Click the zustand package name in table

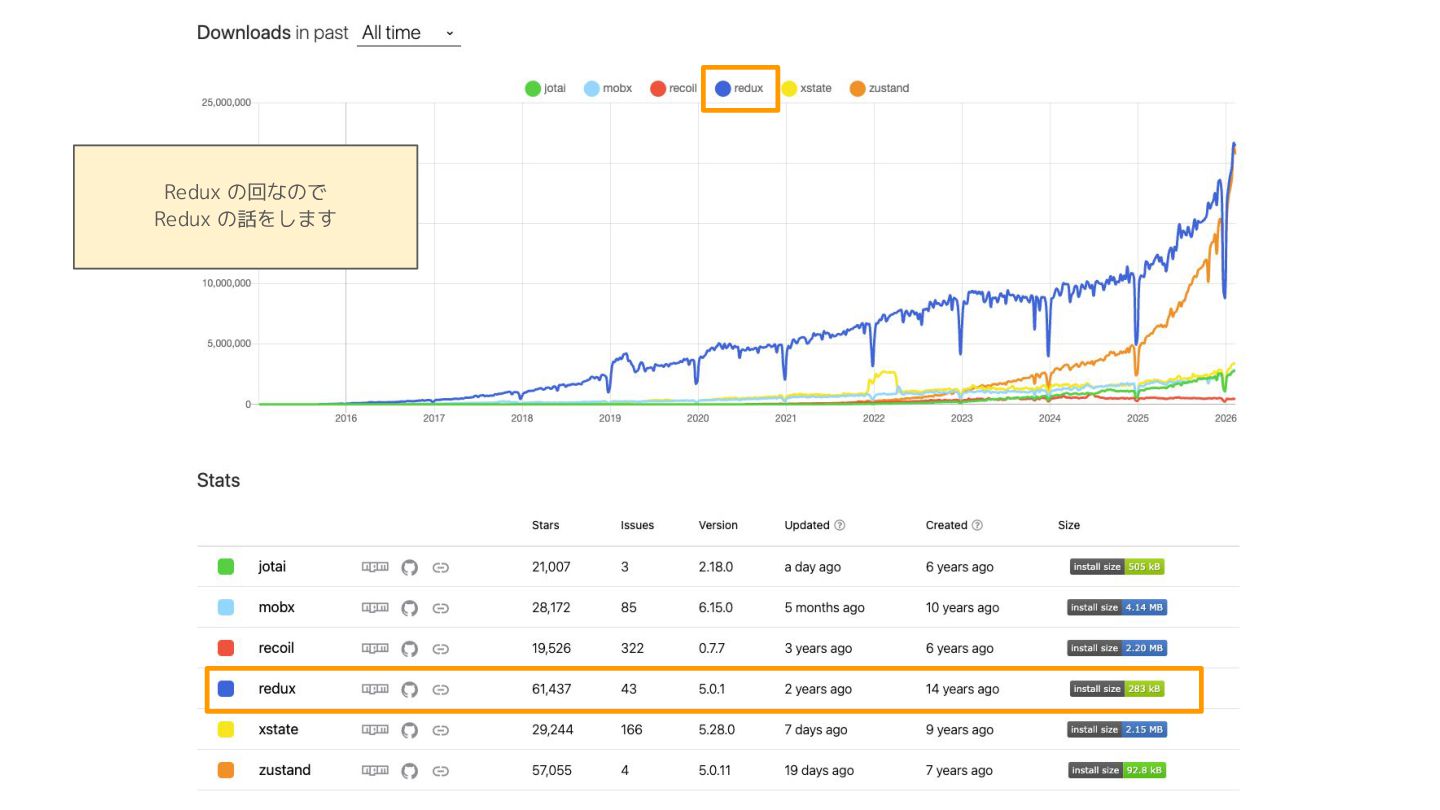[x=284, y=771]
